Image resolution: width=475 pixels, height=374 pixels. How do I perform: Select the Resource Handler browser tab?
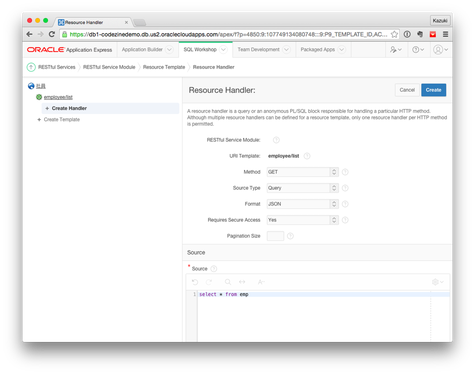(x=92, y=22)
